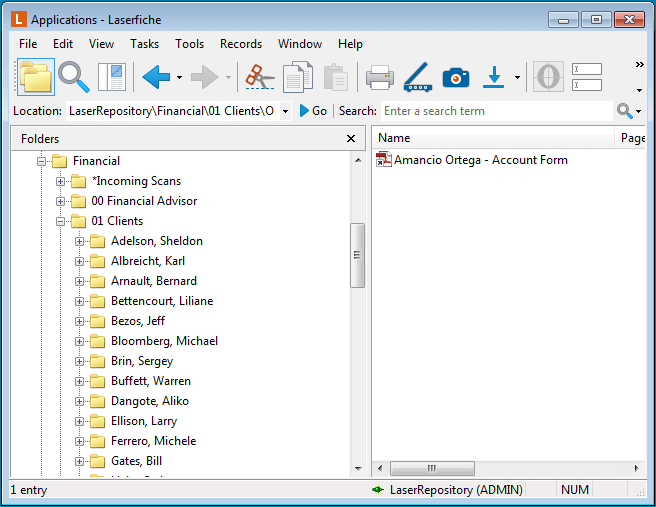Image resolution: width=656 pixels, height=507 pixels.
Task: Open the forward arrow history dropdown
Action: coord(228,77)
